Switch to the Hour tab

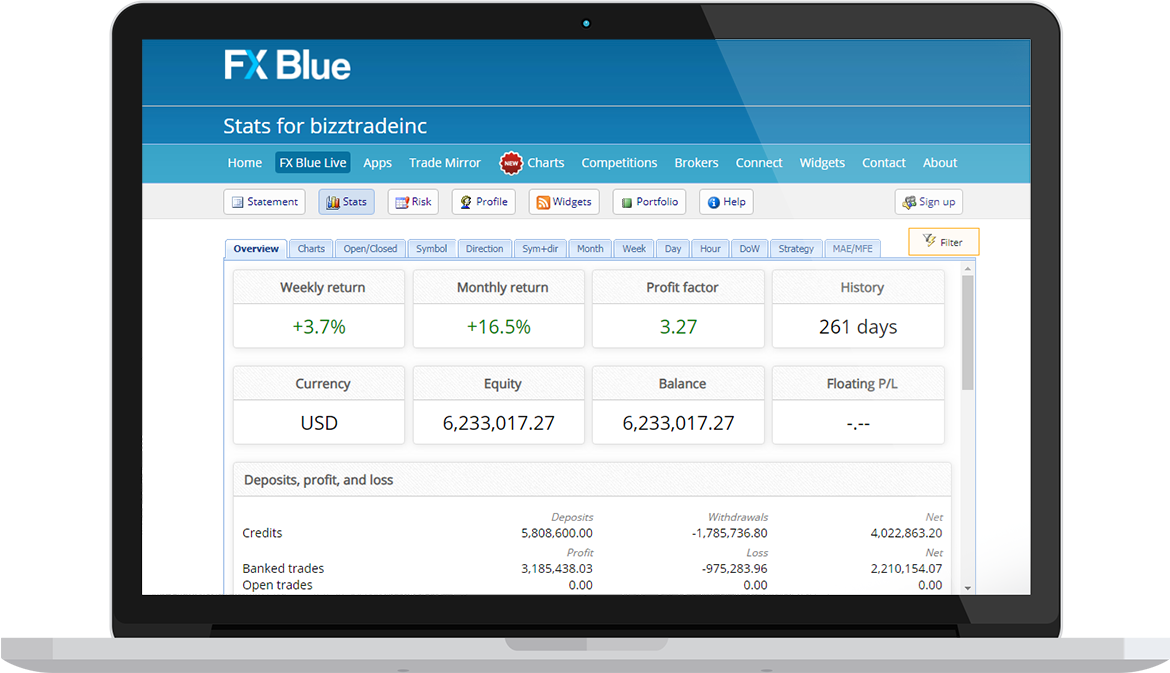[x=710, y=249]
